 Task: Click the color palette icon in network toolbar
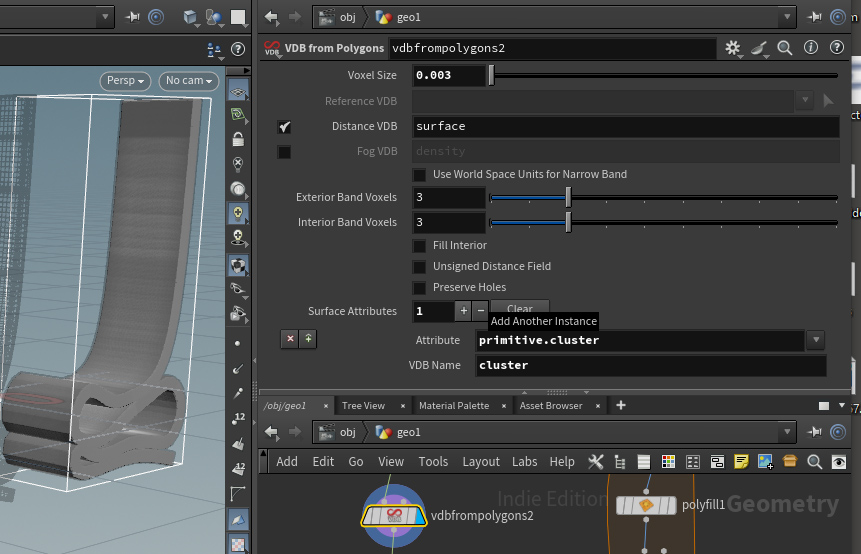[x=668, y=461]
